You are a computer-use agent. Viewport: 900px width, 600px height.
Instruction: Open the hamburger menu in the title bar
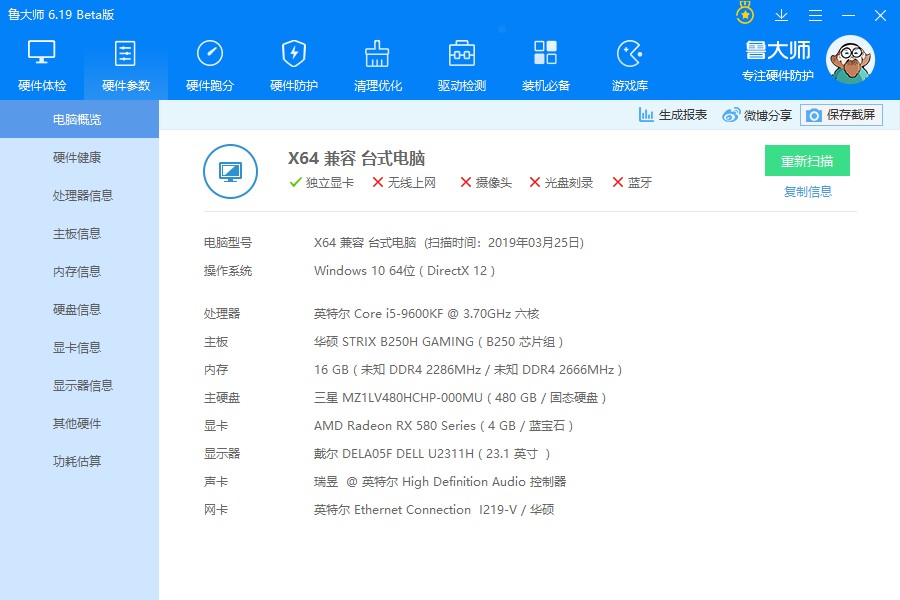point(815,15)
